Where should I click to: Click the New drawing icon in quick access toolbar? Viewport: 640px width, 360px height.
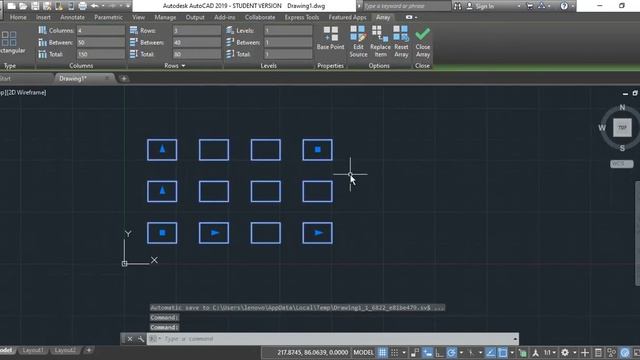[11, 6]
